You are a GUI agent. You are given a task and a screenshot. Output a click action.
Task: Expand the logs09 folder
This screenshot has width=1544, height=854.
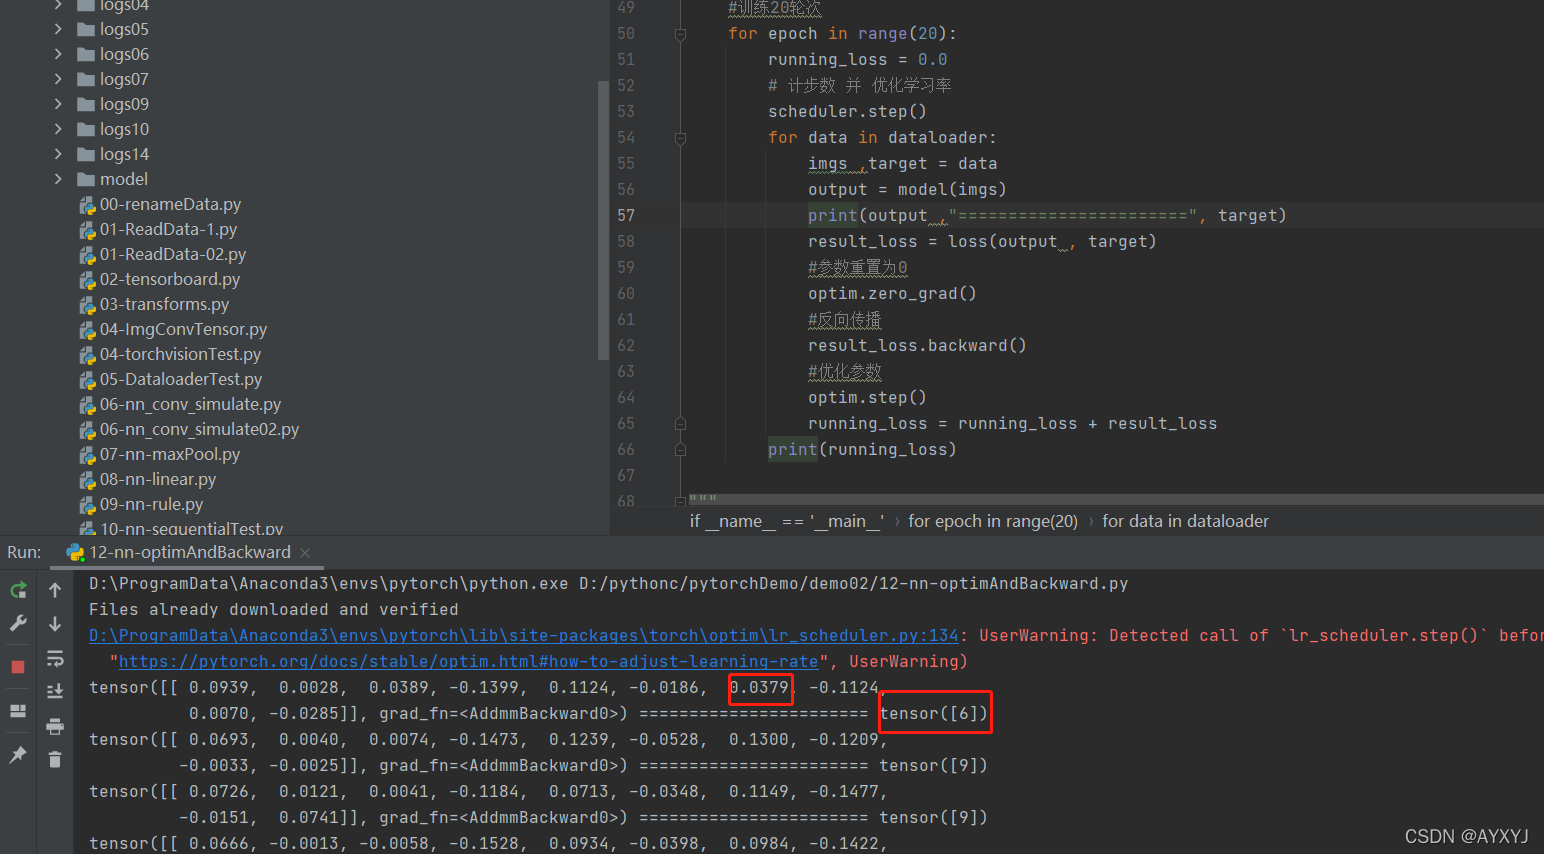58,104
